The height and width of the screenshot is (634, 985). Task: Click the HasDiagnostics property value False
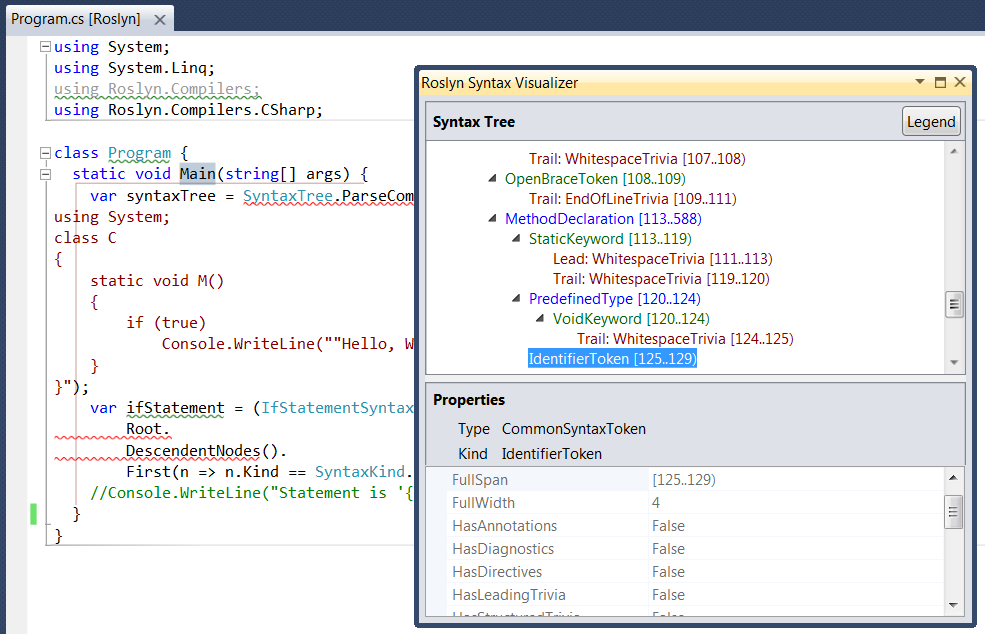pyautogui.click(x=668, y=549)
